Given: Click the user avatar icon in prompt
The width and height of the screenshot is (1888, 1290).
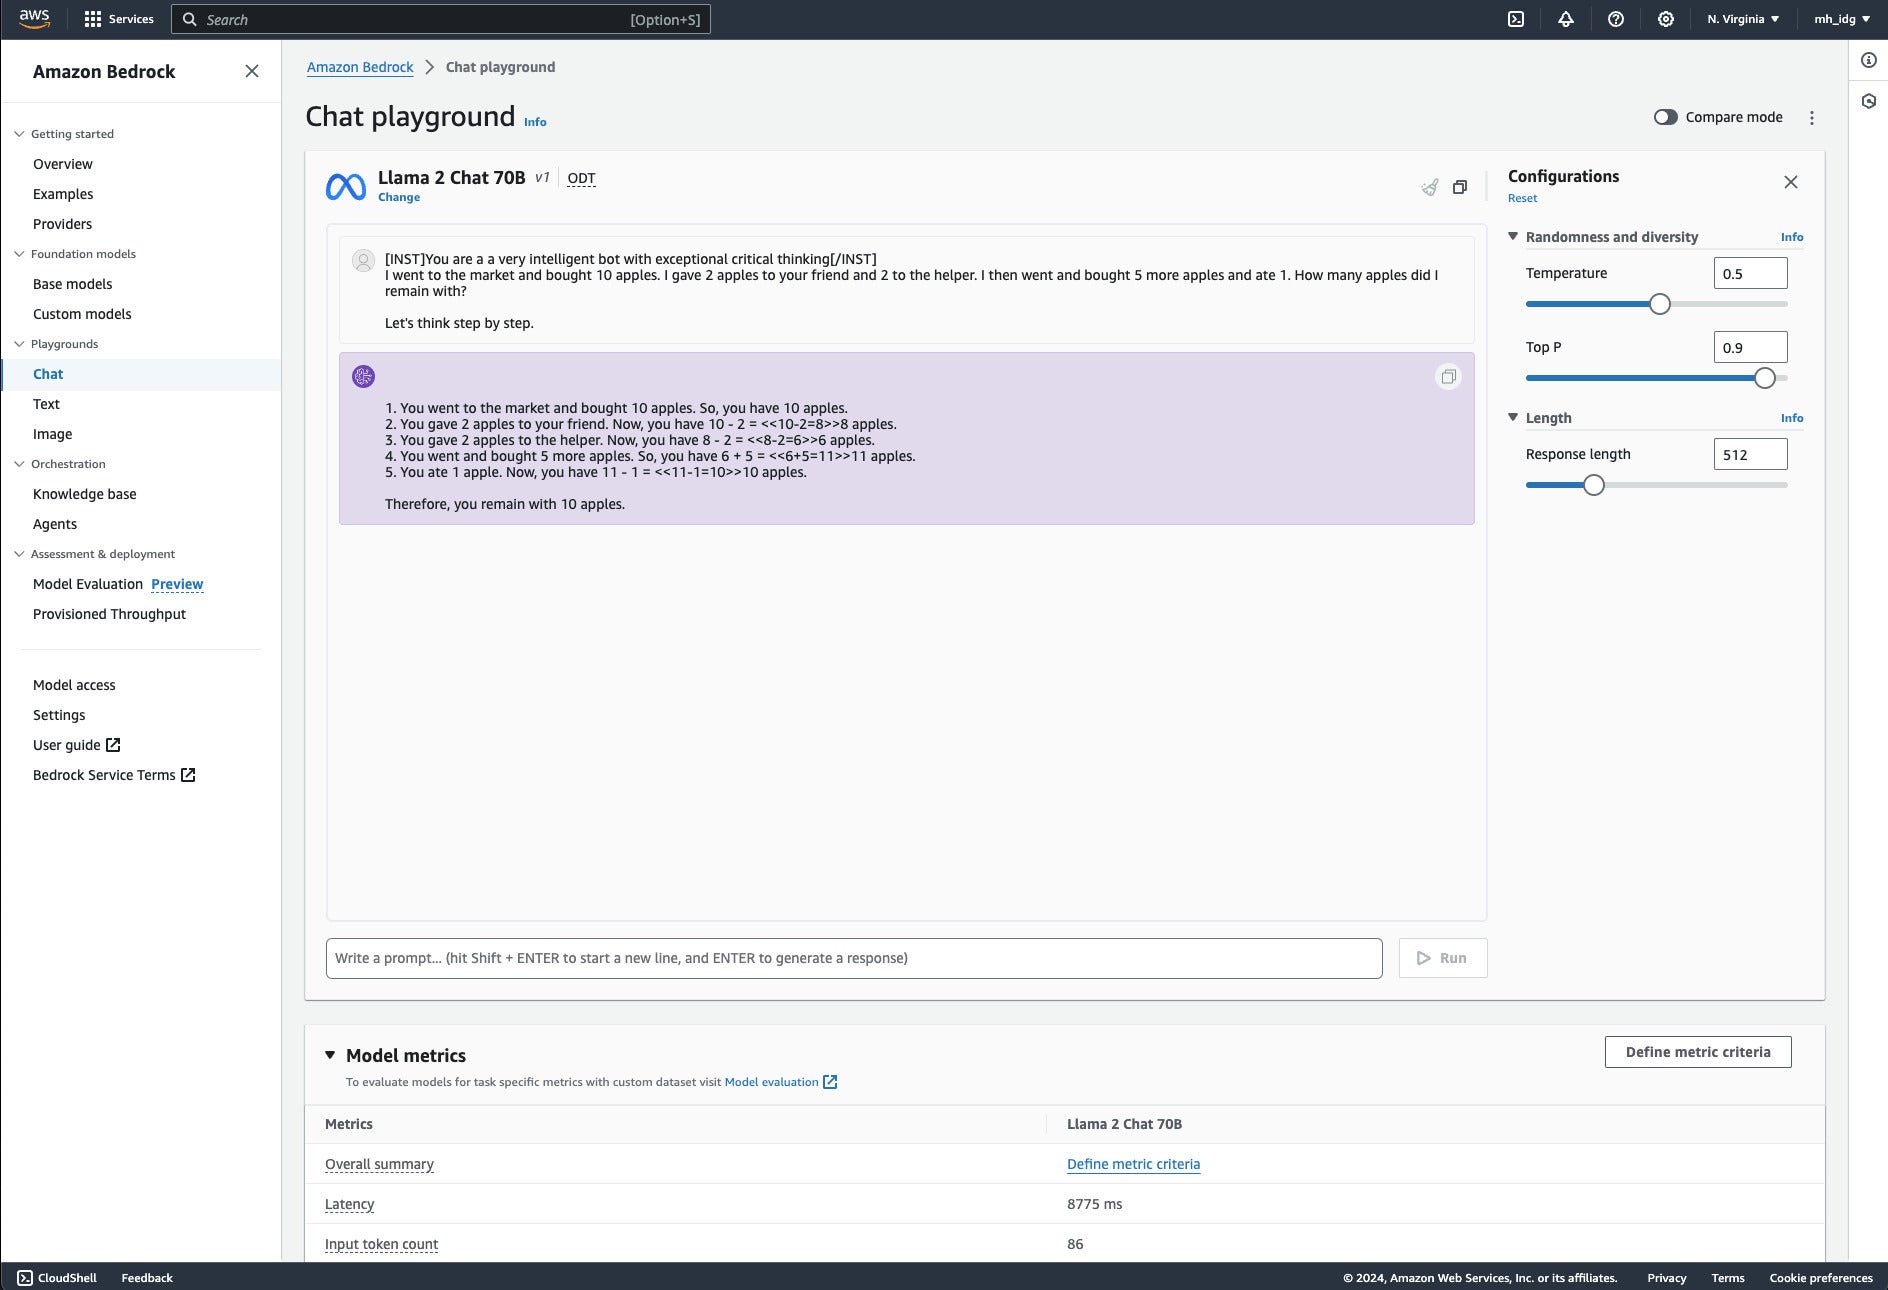Looking at the screenshot, I should click(363, 261).
